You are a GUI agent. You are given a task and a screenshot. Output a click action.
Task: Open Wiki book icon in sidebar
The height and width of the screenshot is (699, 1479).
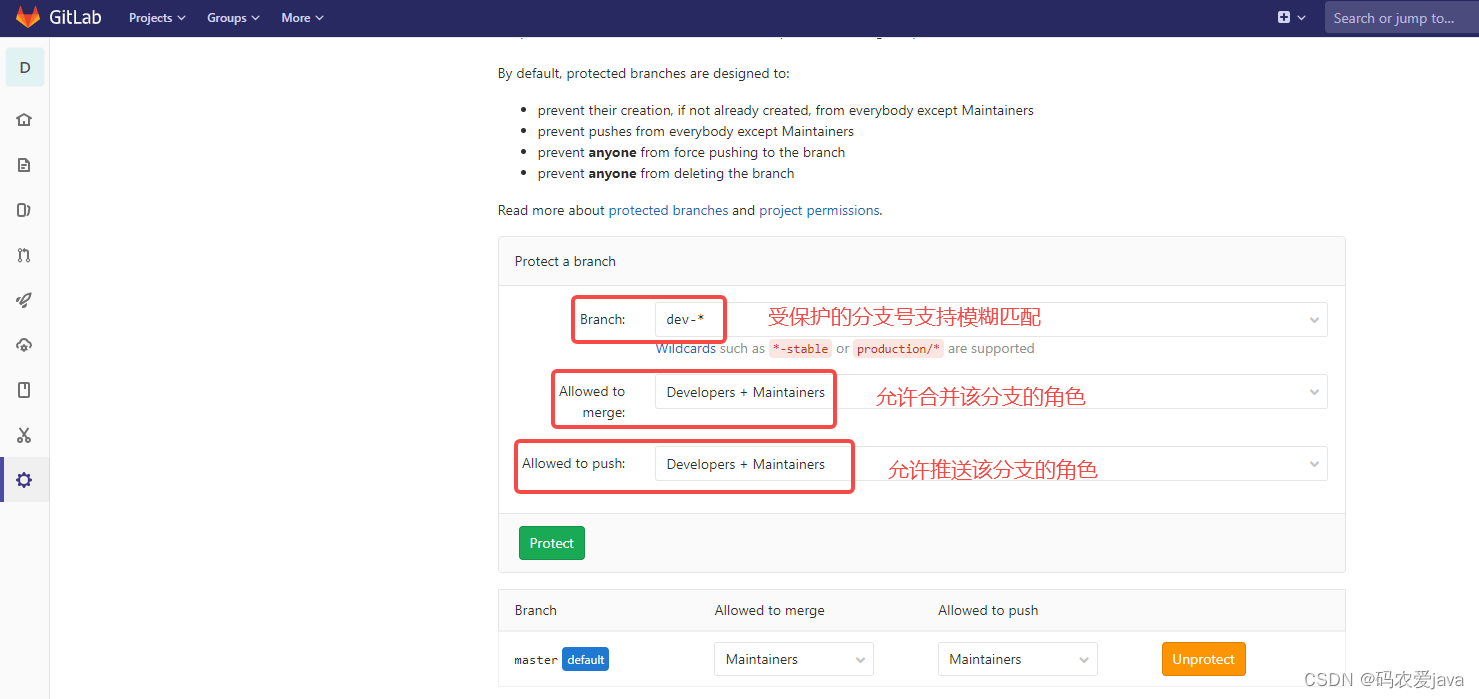click(x=24, y=390)
